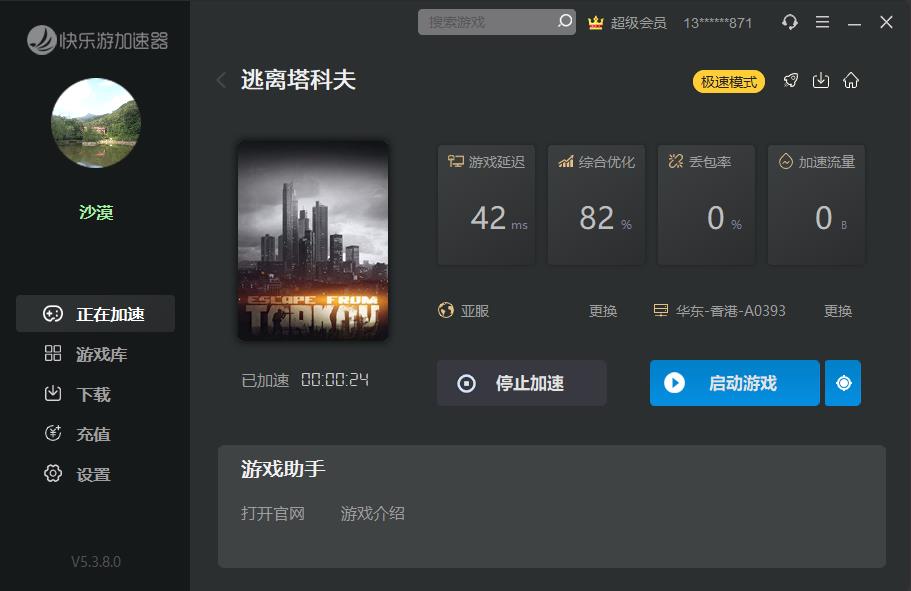Screen dimensions: 911x591
Task: Click the 丢包率 packet loss card
Action: click(x=706, y=205)
